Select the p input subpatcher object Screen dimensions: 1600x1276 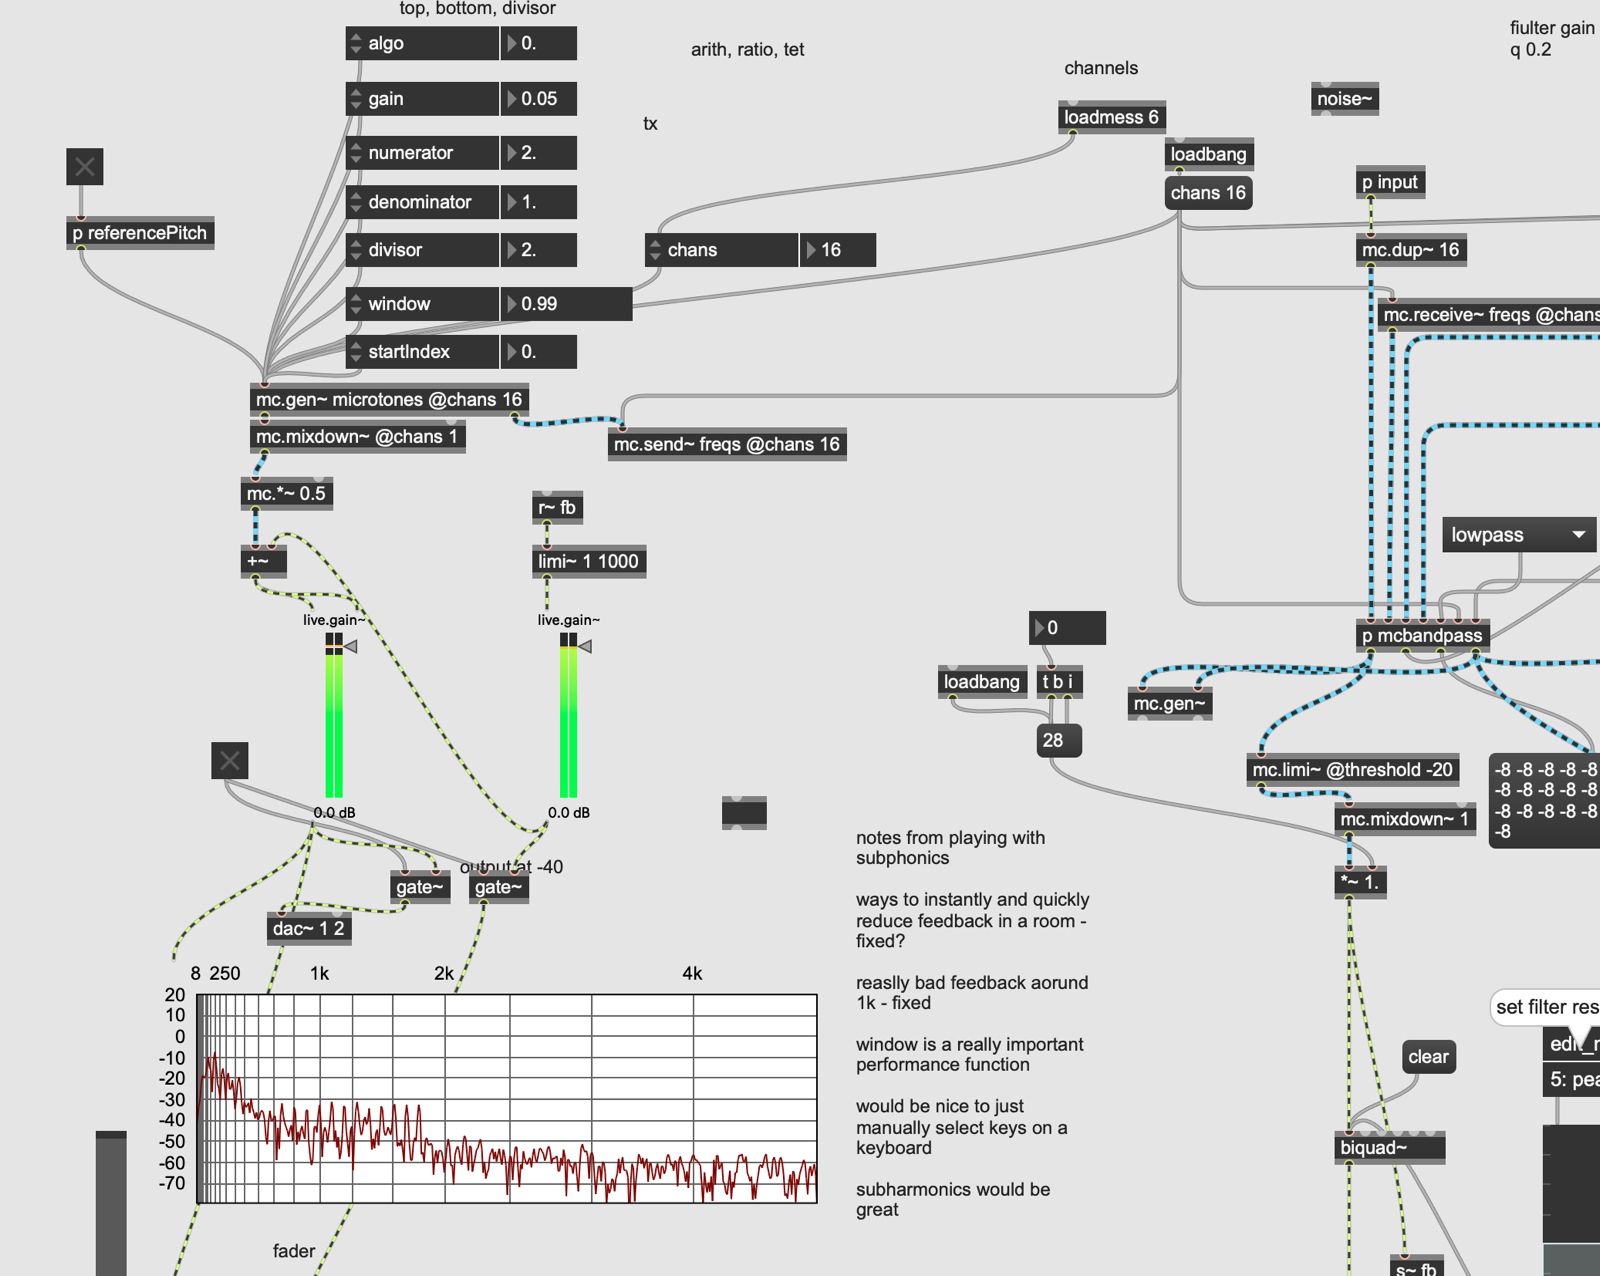(x=1390, y=183)
